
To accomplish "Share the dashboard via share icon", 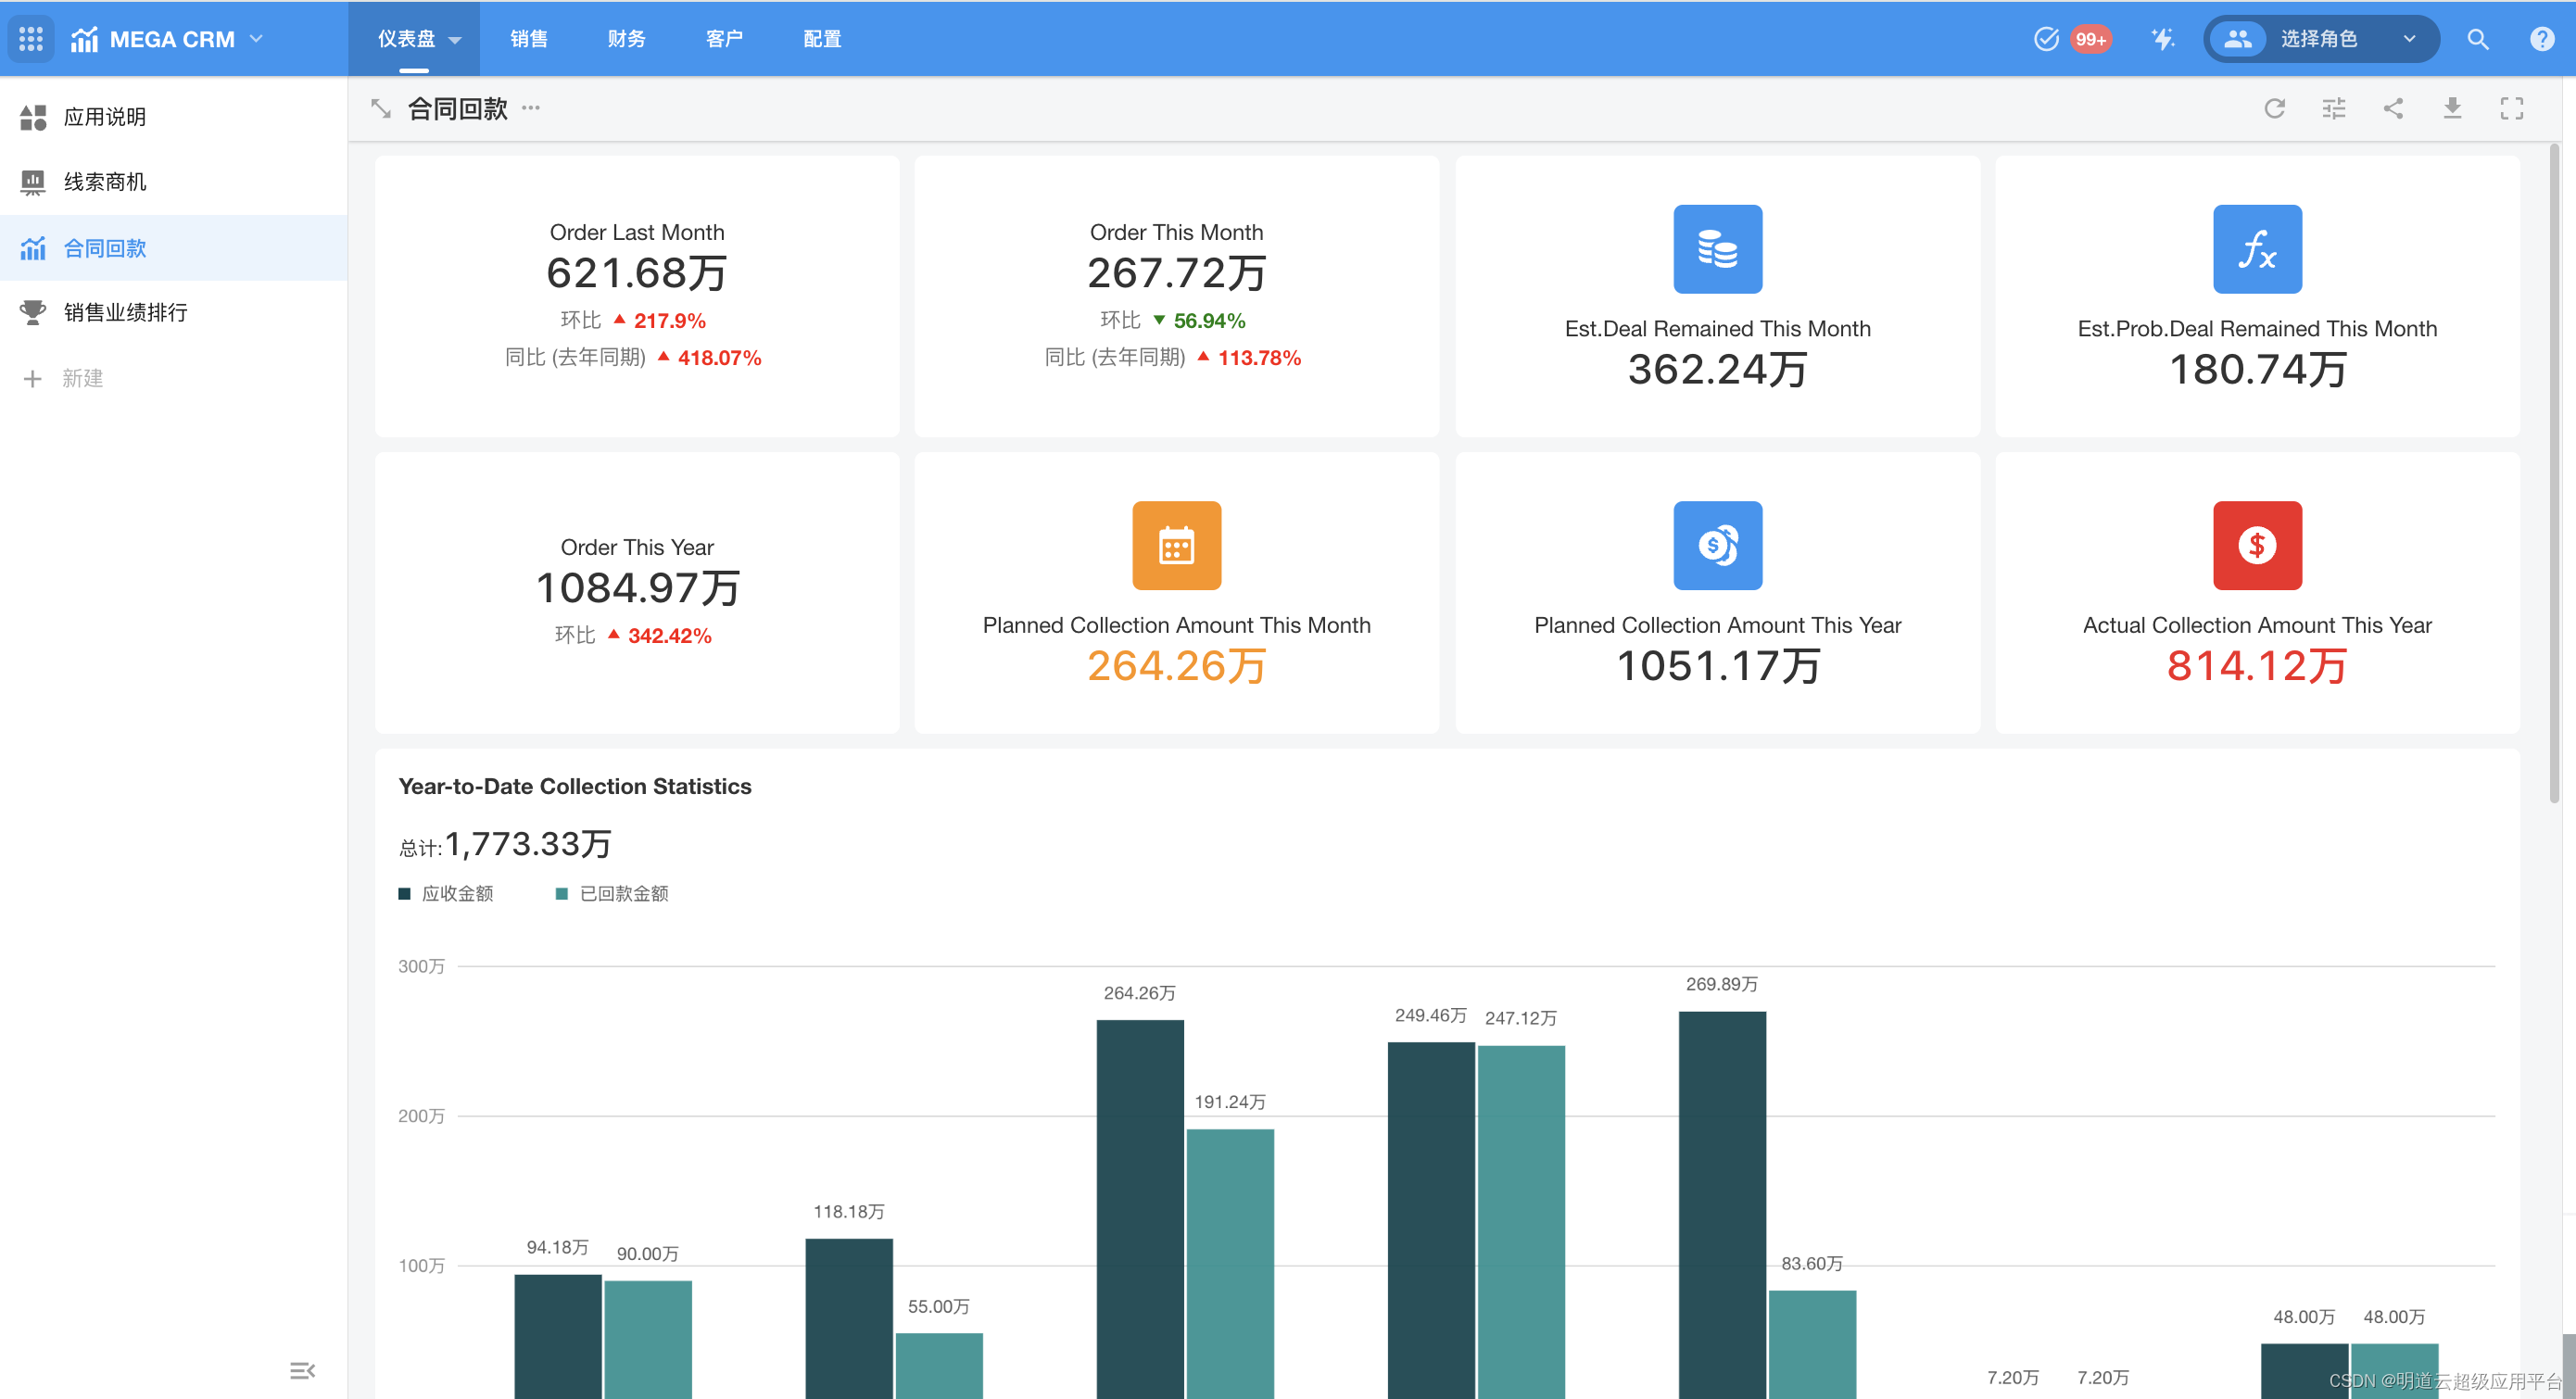I will (2393, 108).
